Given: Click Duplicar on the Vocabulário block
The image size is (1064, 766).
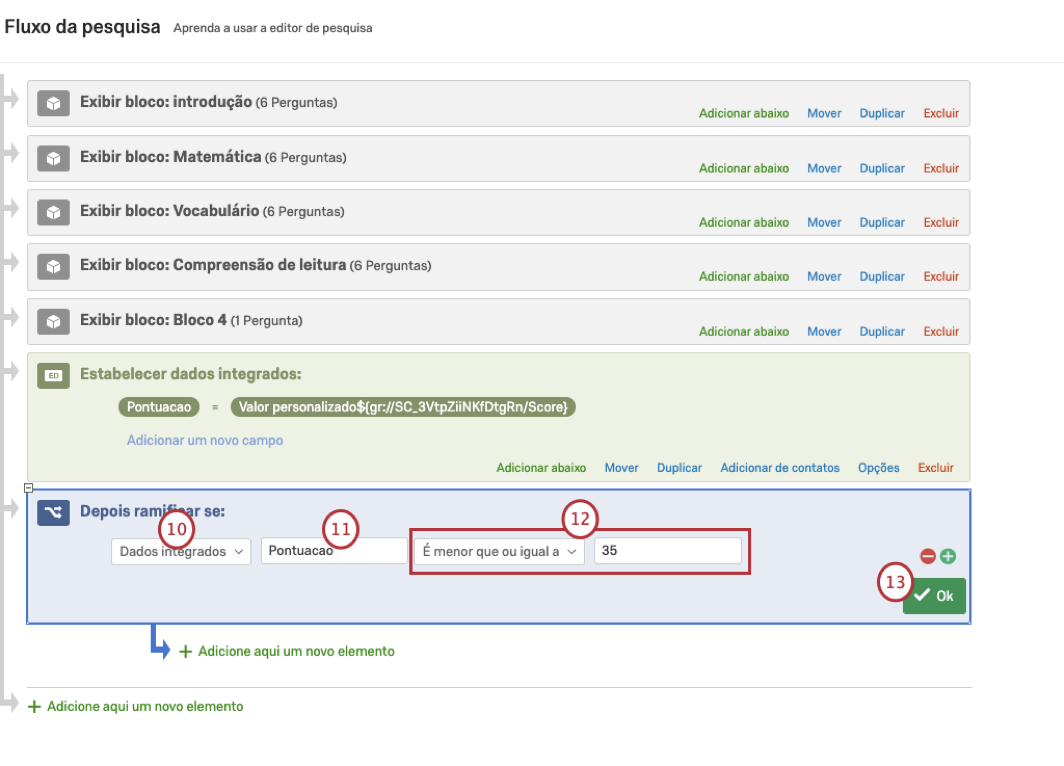Looking at the screenshot, I should pos(882,222).
